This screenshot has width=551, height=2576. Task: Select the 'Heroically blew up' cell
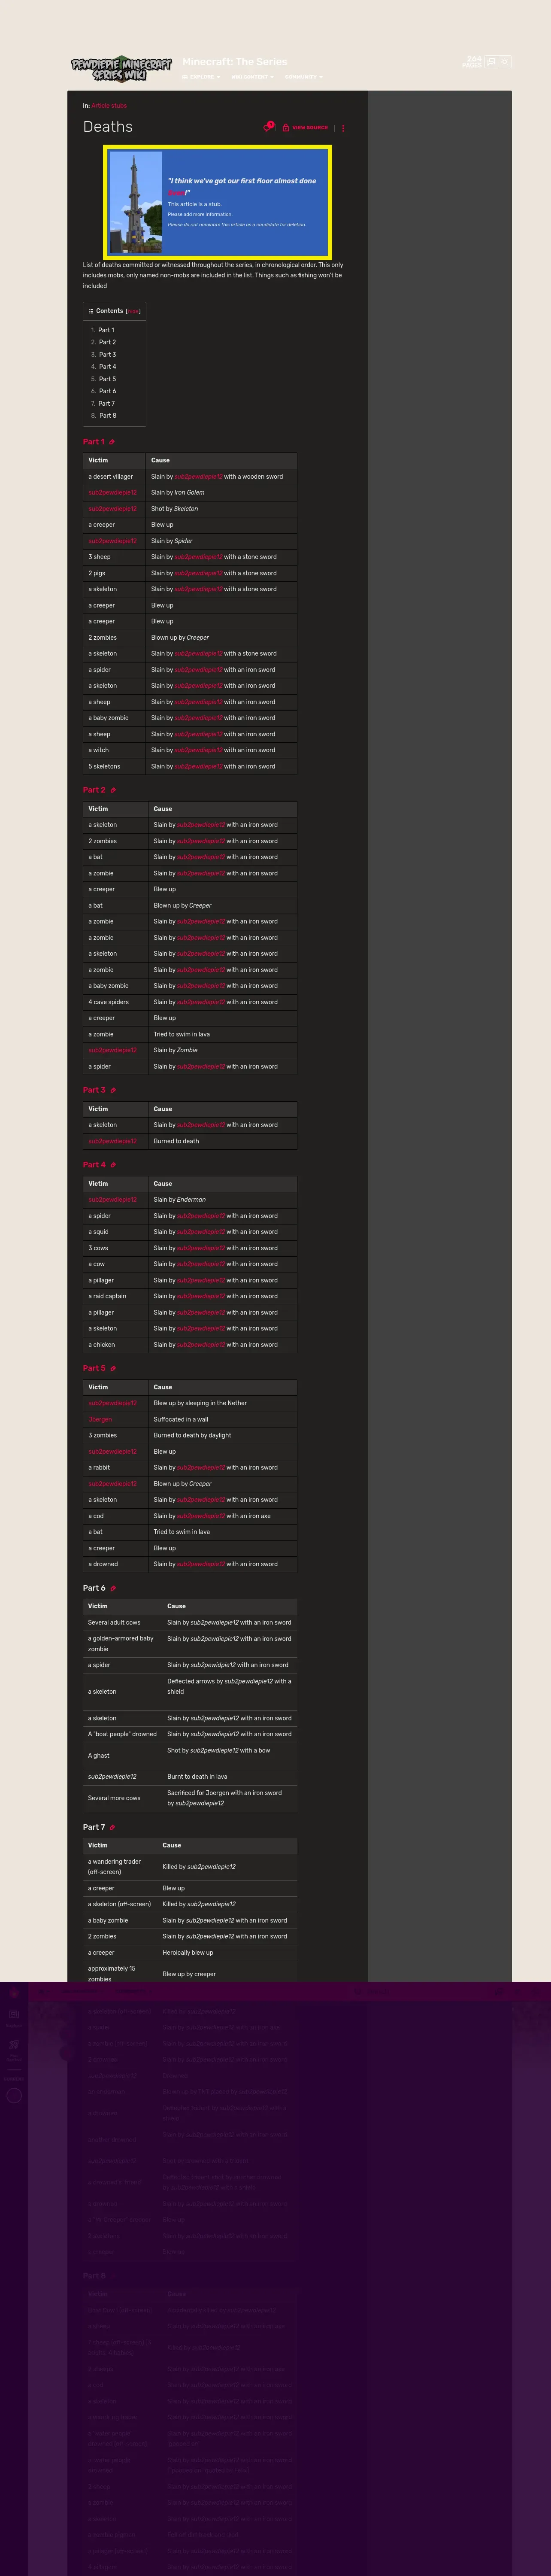[x=227, y=1952]
